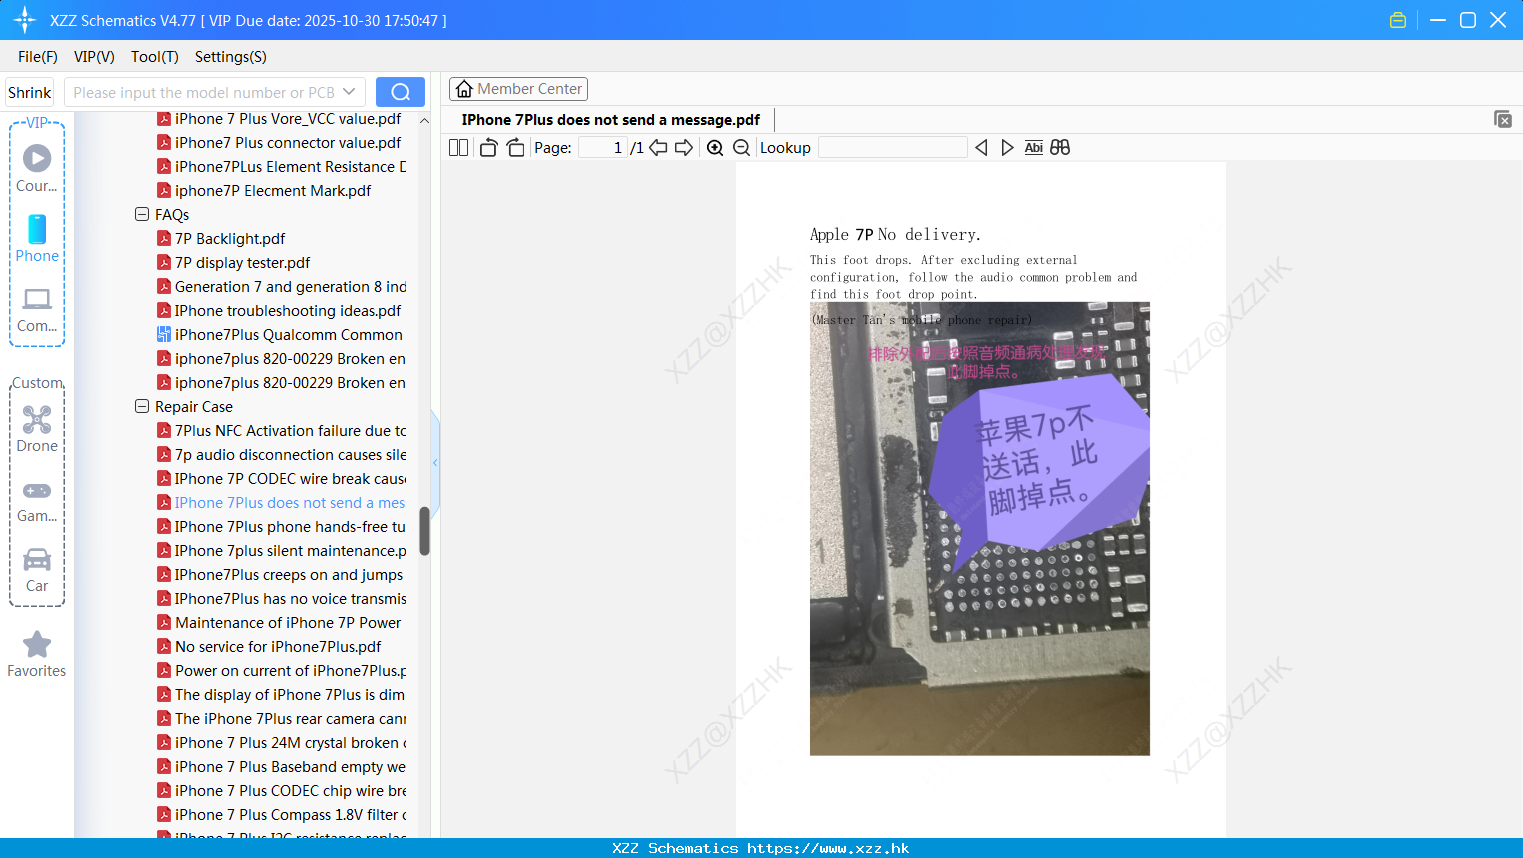Image resolution: width=1523 pixels, height=858 pixels.
Task: Open the Member Center button
Action: point(519,89)
